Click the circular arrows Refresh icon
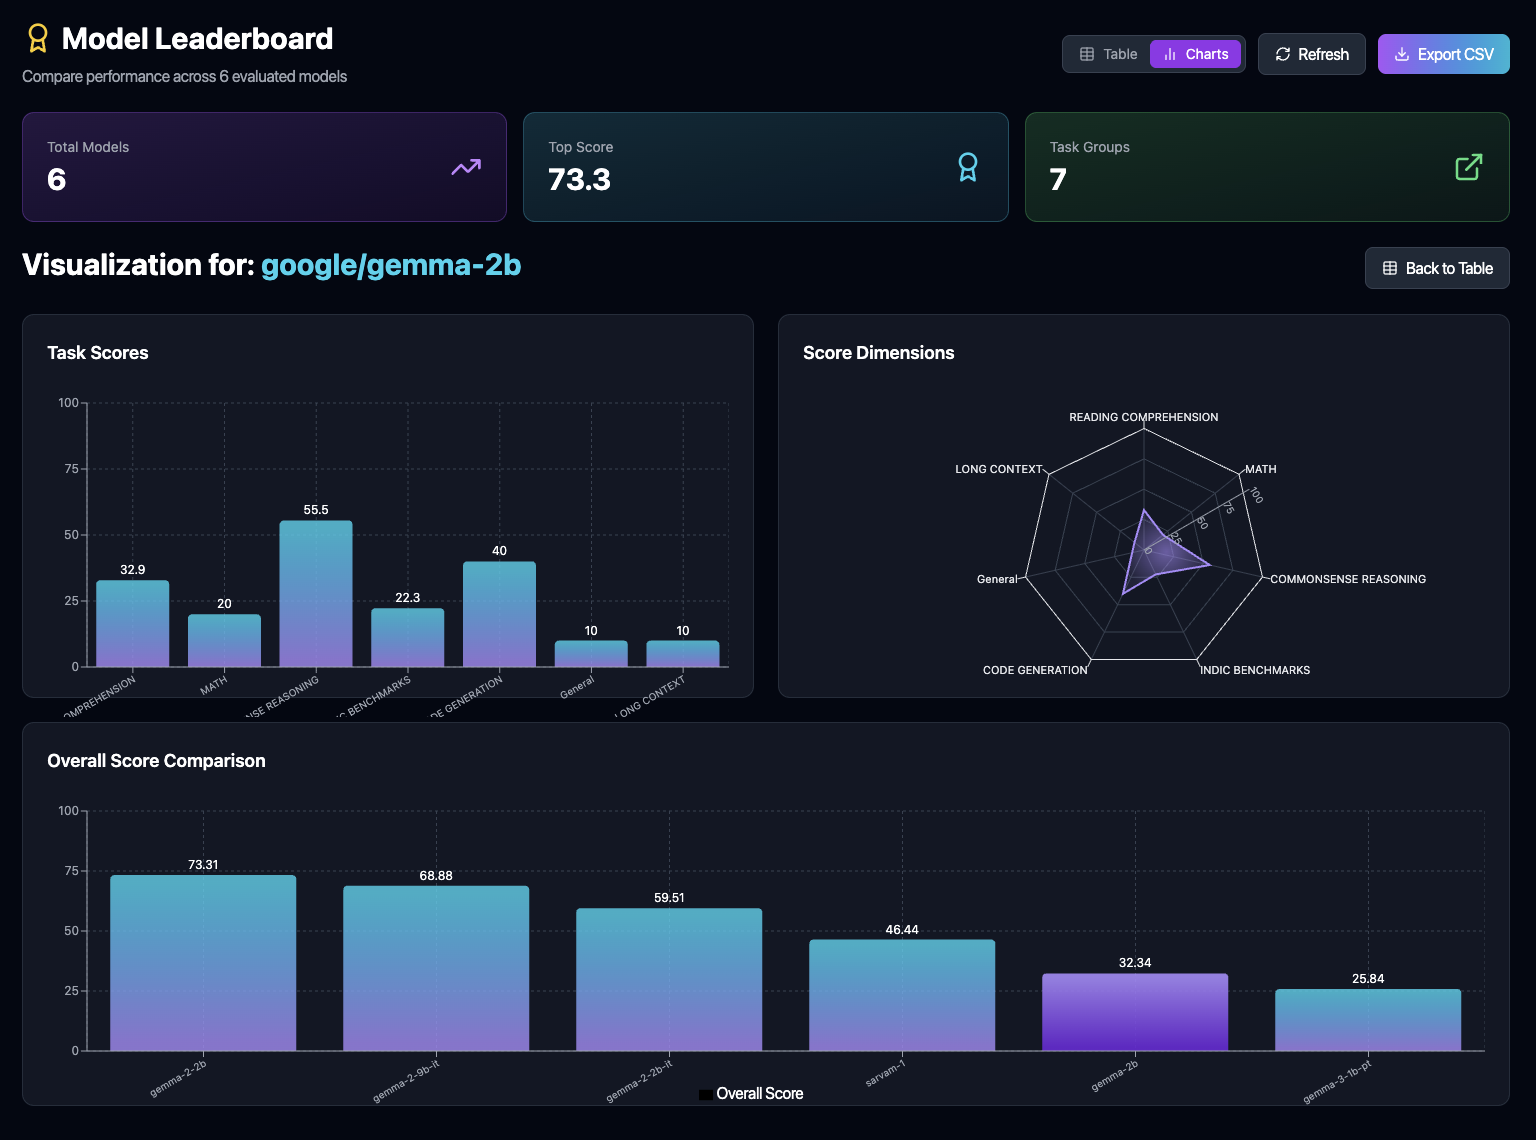The width and height of the screenshot is (1536, 1140). point(1283,54)
